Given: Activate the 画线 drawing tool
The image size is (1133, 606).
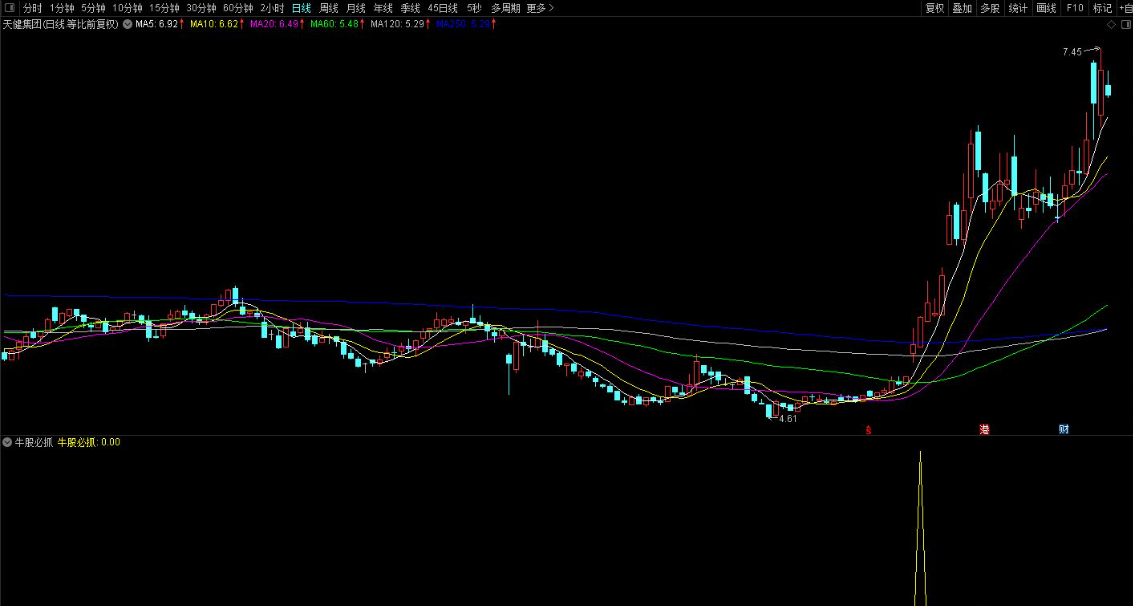Looking at the screenshot, I should point(1046,8).
